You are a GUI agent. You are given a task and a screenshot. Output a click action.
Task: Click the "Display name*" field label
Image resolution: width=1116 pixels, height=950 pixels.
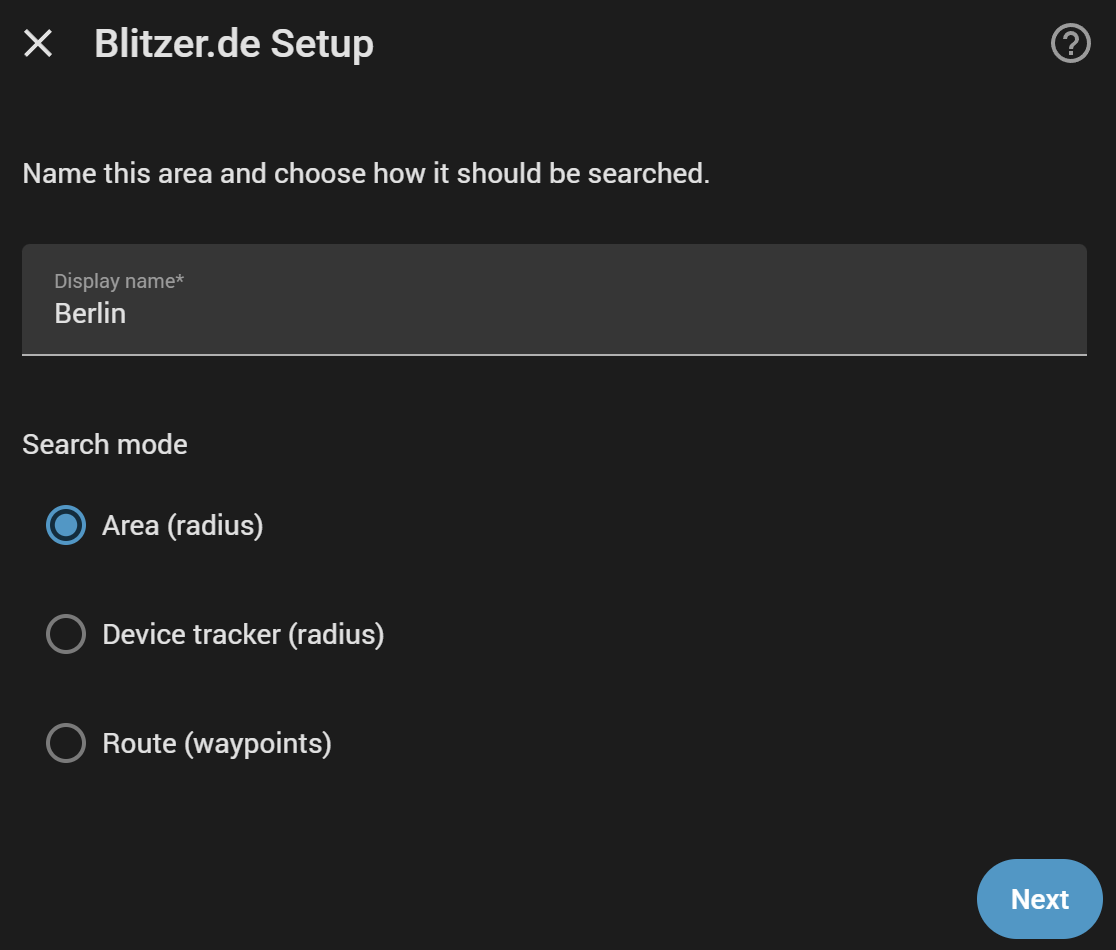click(119, 281)
